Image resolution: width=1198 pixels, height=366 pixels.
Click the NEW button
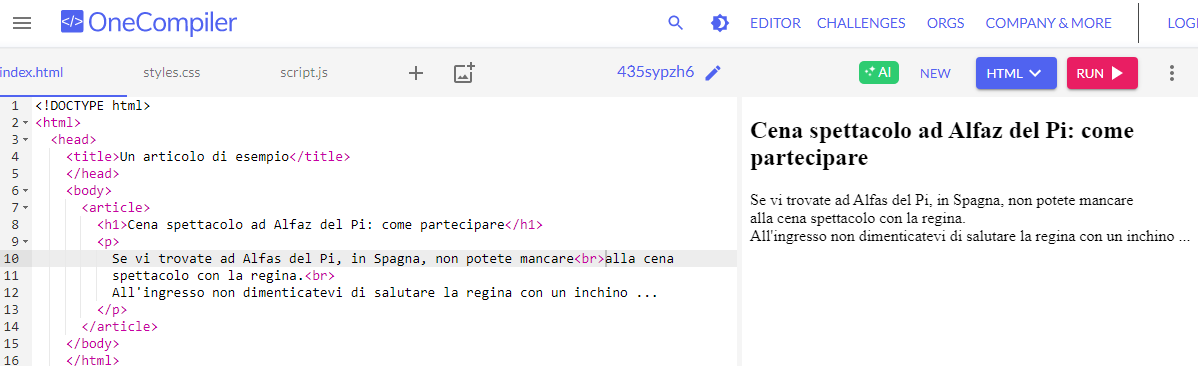pyautogui.click(x=935, y=73)
